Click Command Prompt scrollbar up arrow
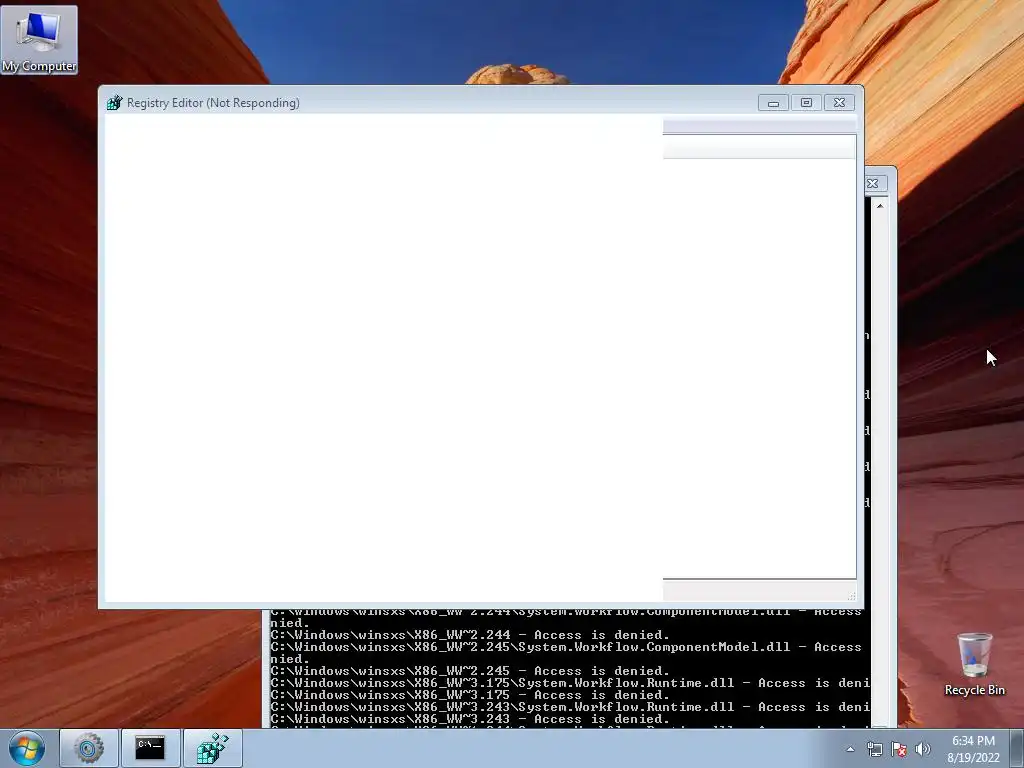 880,206
